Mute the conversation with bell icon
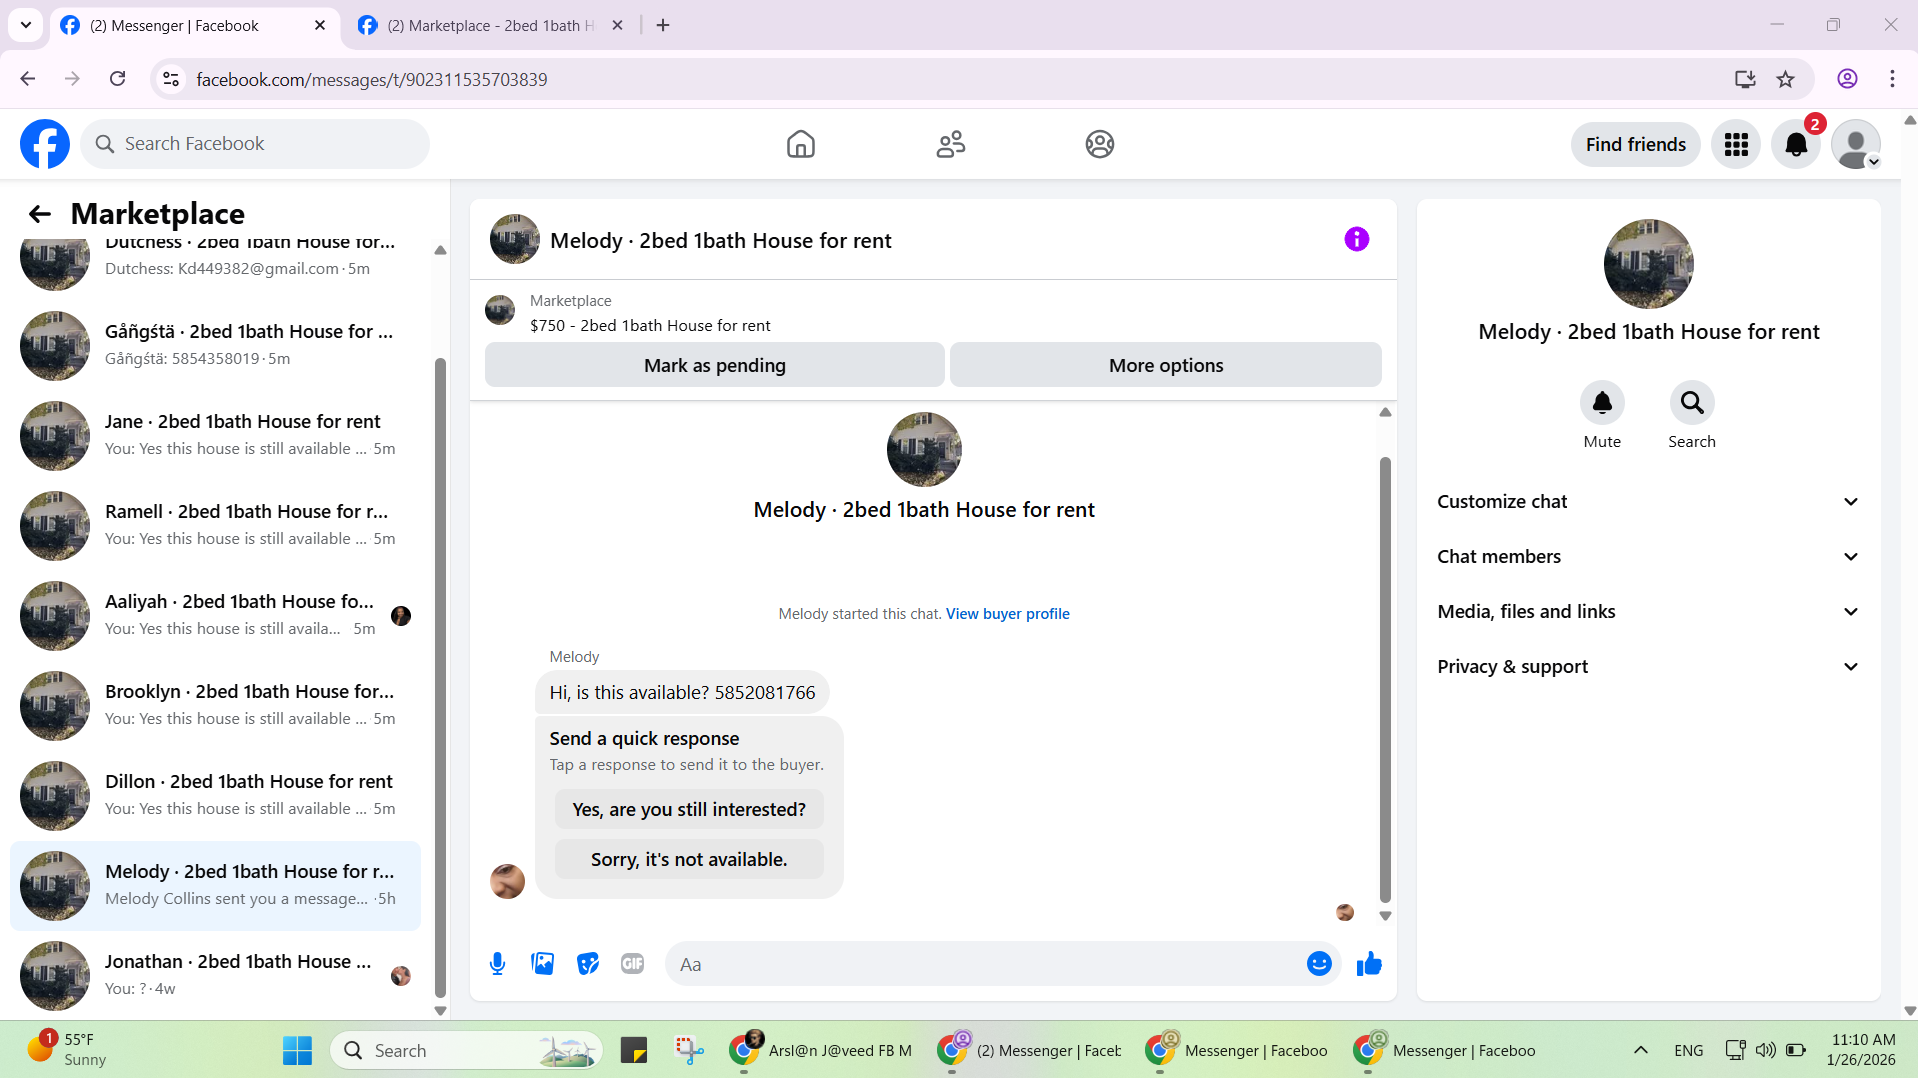Image resolution: width=1918 pixels, height=1078 pixels. pyautogui.click(x=1602, y=403)
